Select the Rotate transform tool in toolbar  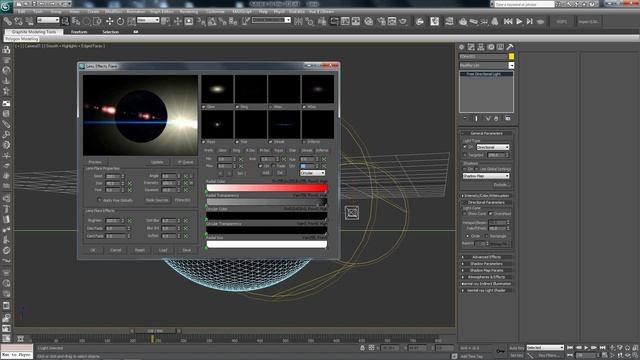(120, 21)
